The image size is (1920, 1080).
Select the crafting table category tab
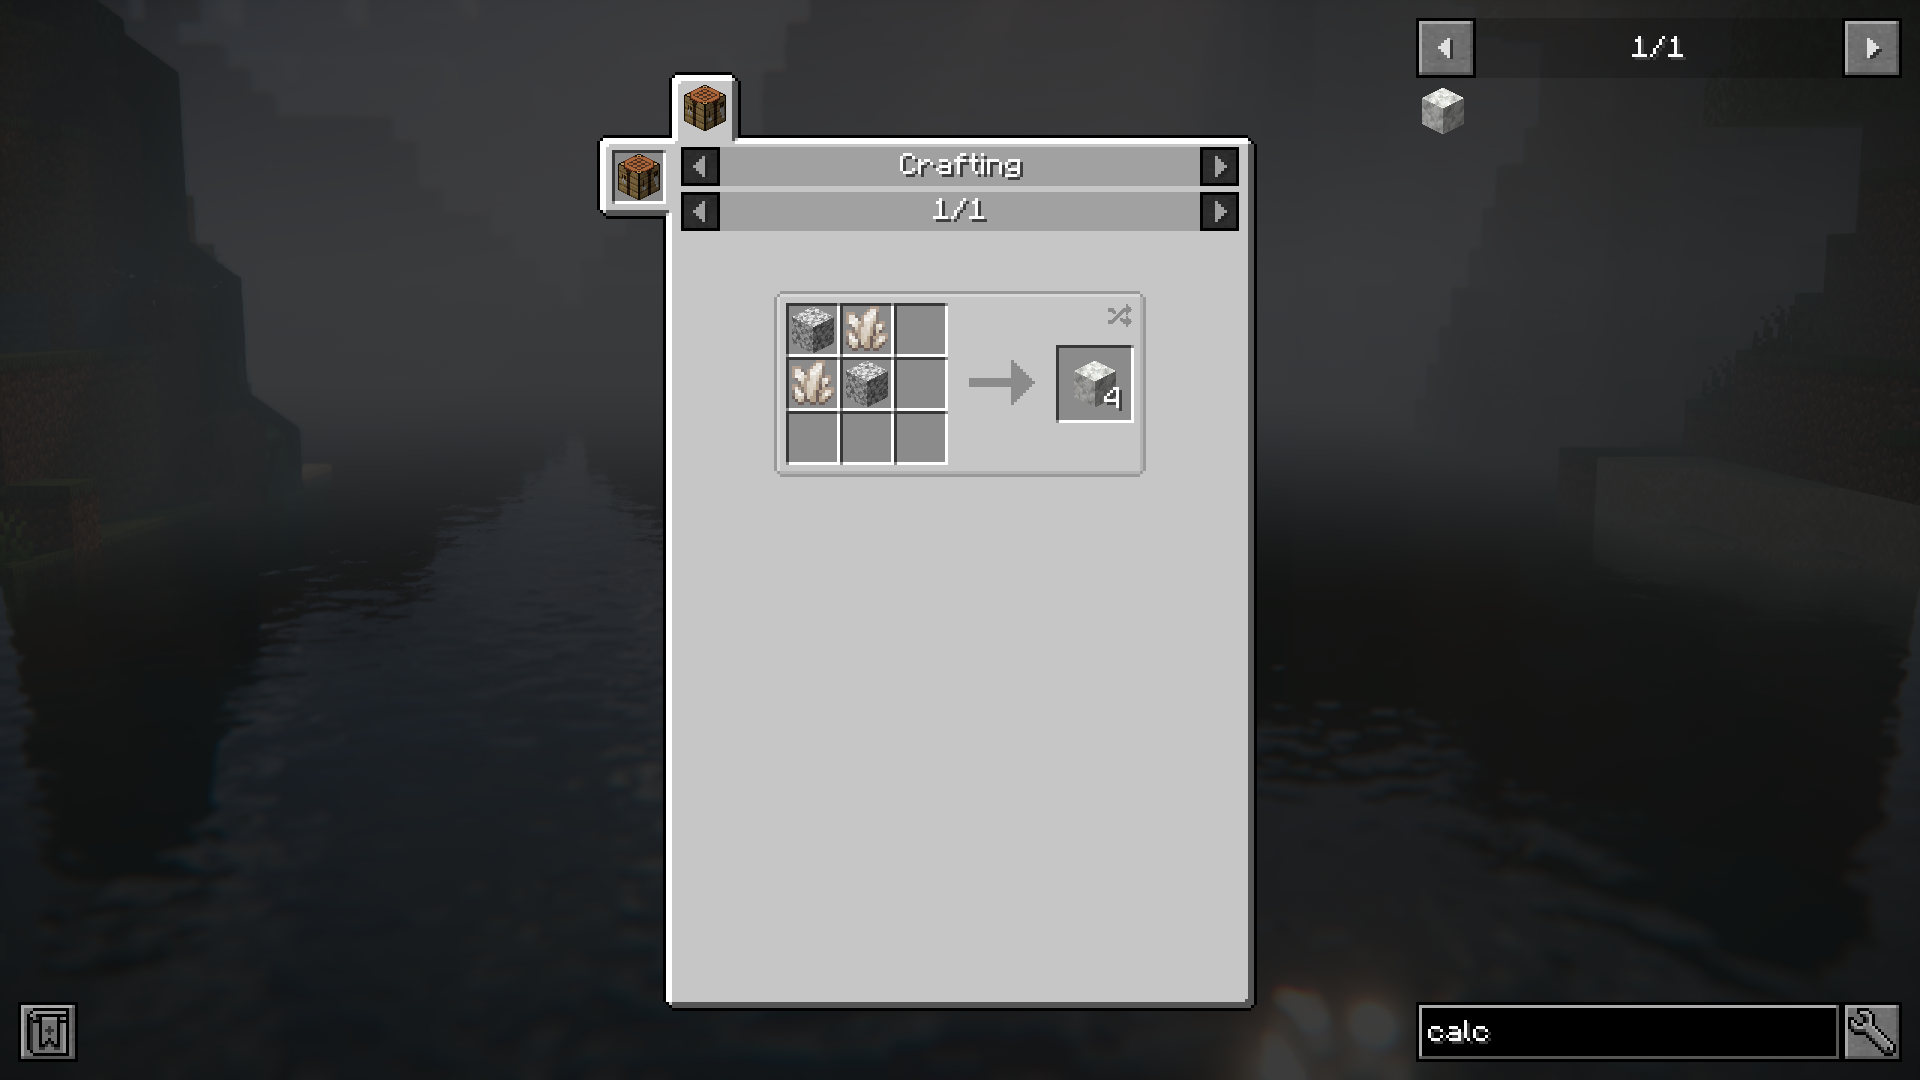tap(704, 107)
